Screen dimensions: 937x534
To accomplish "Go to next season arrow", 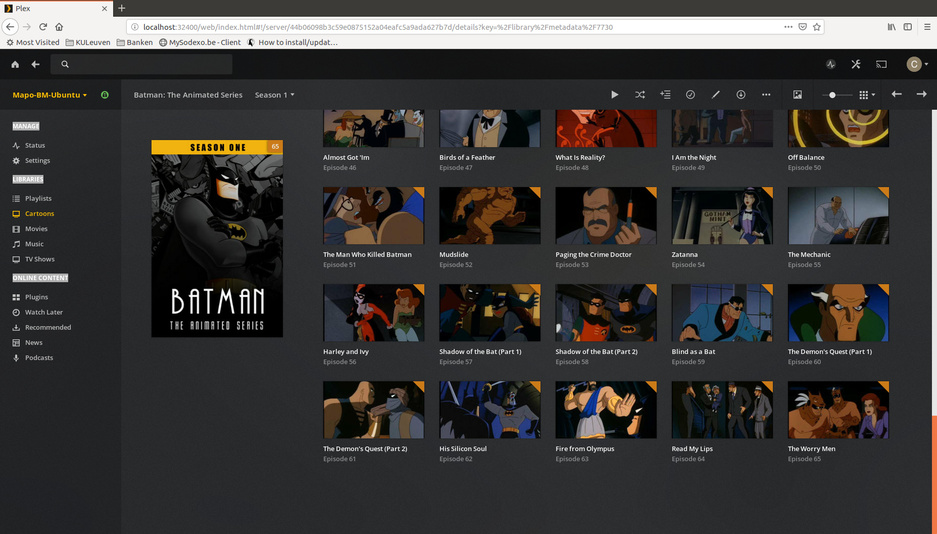I will point(921,94).
